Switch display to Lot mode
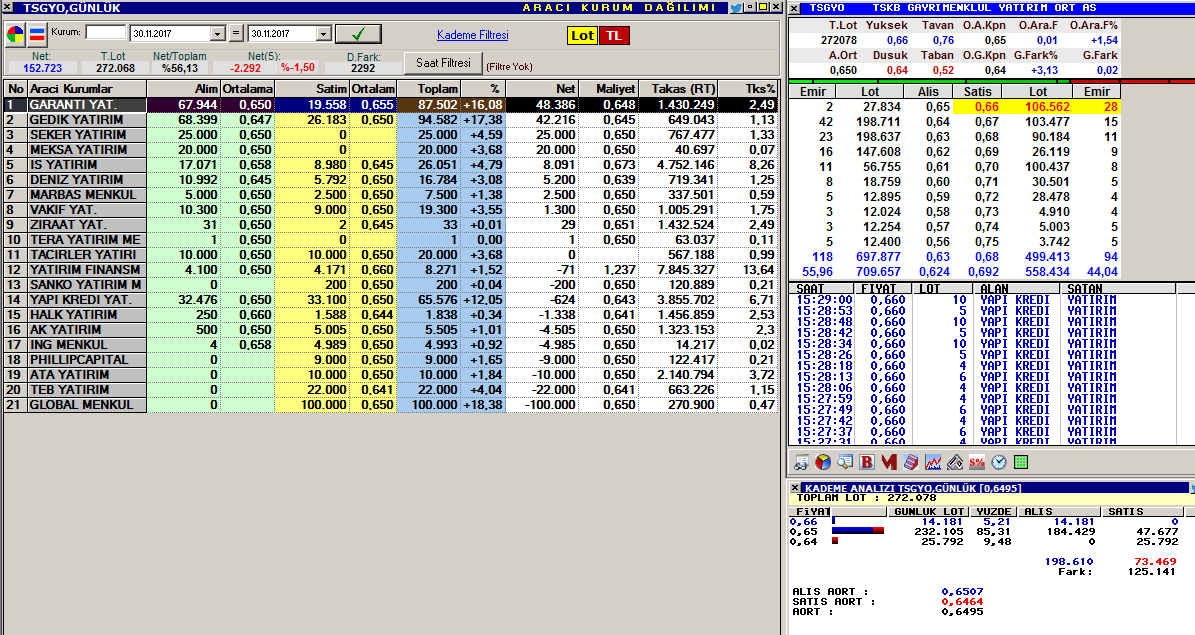This screenshot has height=635, width=1195. point(582,35)
